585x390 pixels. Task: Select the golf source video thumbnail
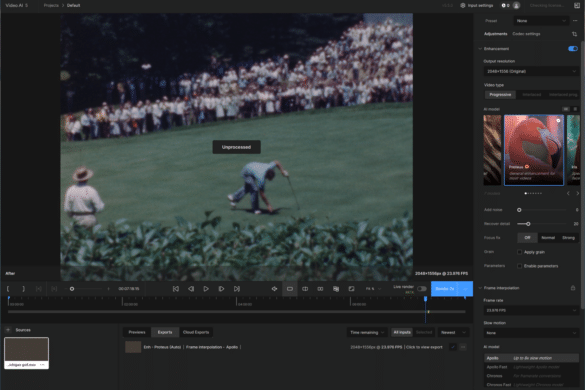[x=26, y=353]
